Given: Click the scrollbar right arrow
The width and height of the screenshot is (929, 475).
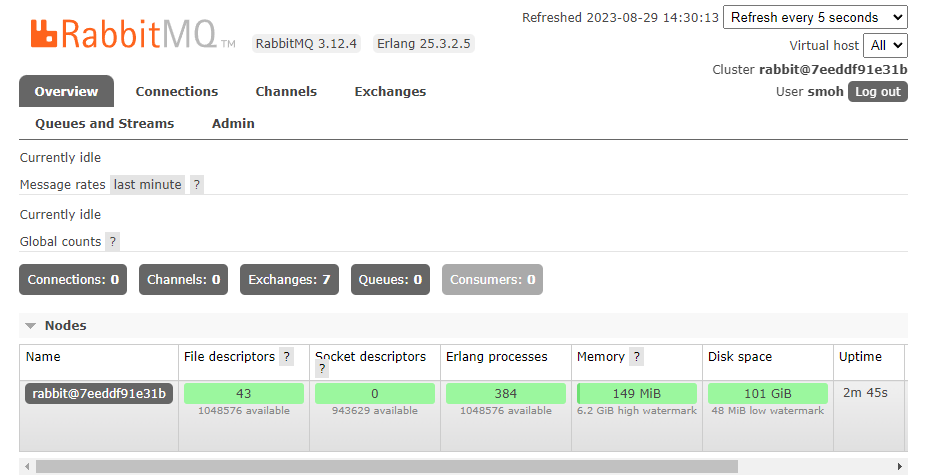Looking at the screenshot, I should 899,466.
